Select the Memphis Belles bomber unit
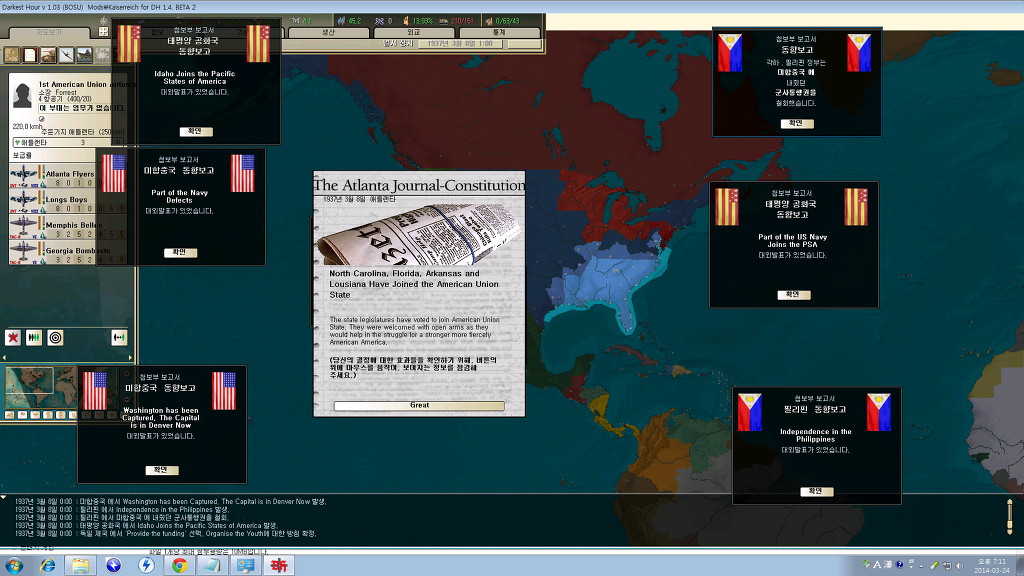This screenshot has width=1024, height=576. tap(52, 227)
